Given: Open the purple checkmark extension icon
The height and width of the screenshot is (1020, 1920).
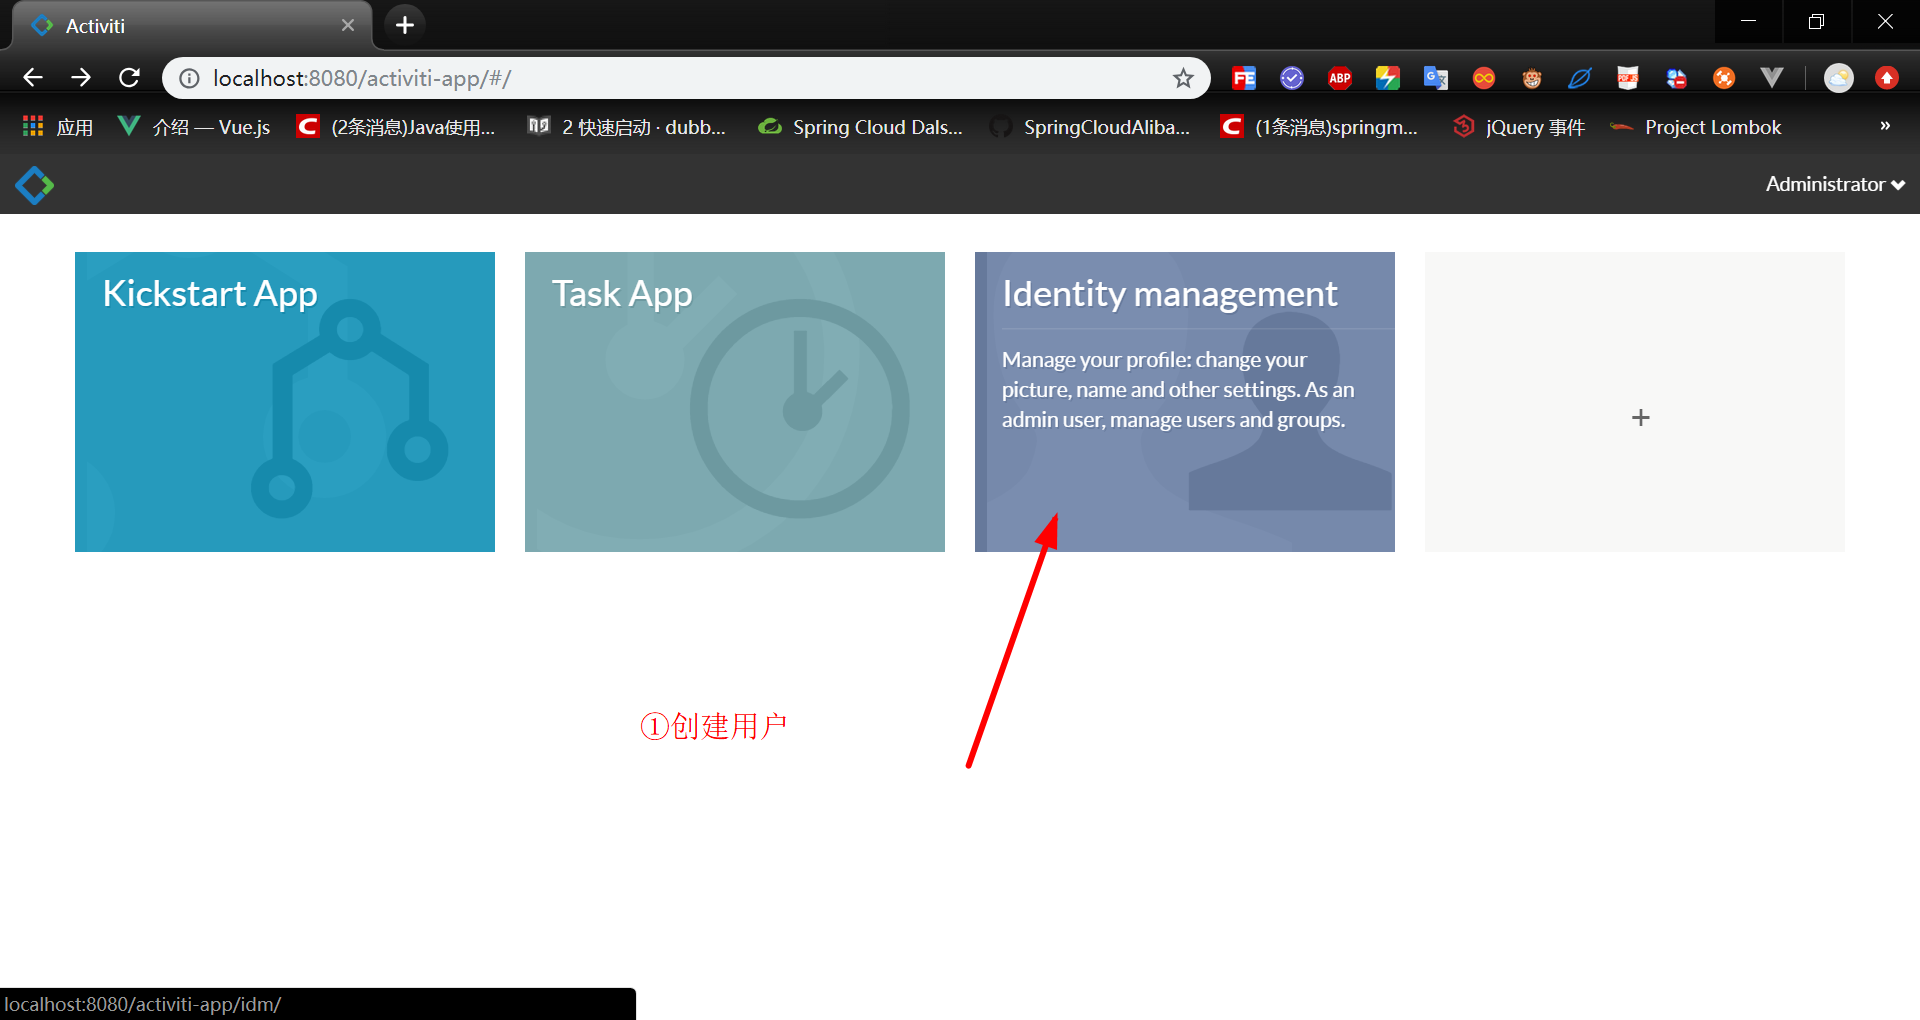Looking at the screenshot, I should pos(1292,78).
